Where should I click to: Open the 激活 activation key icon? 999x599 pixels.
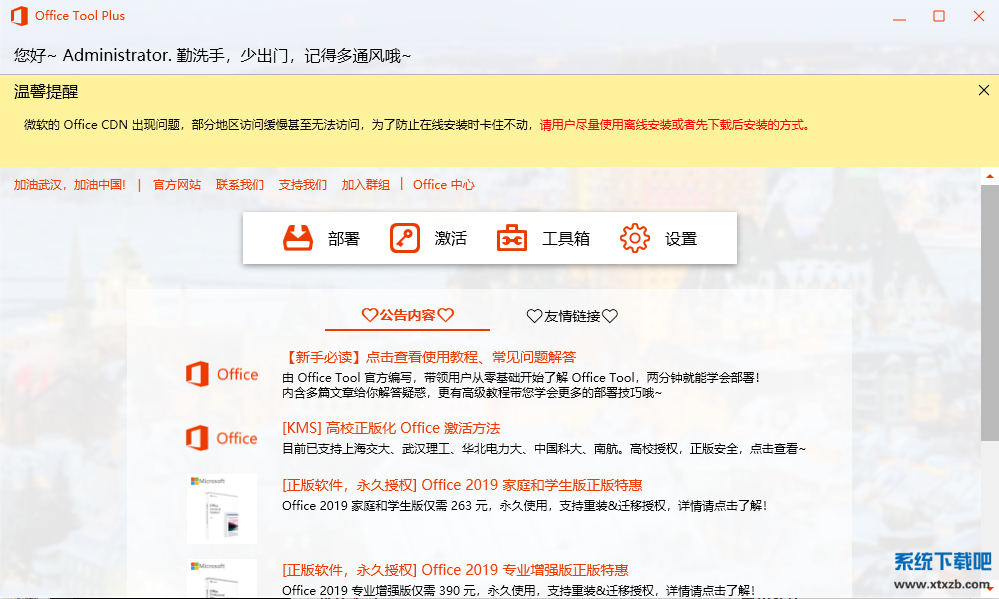coord(405,238)
